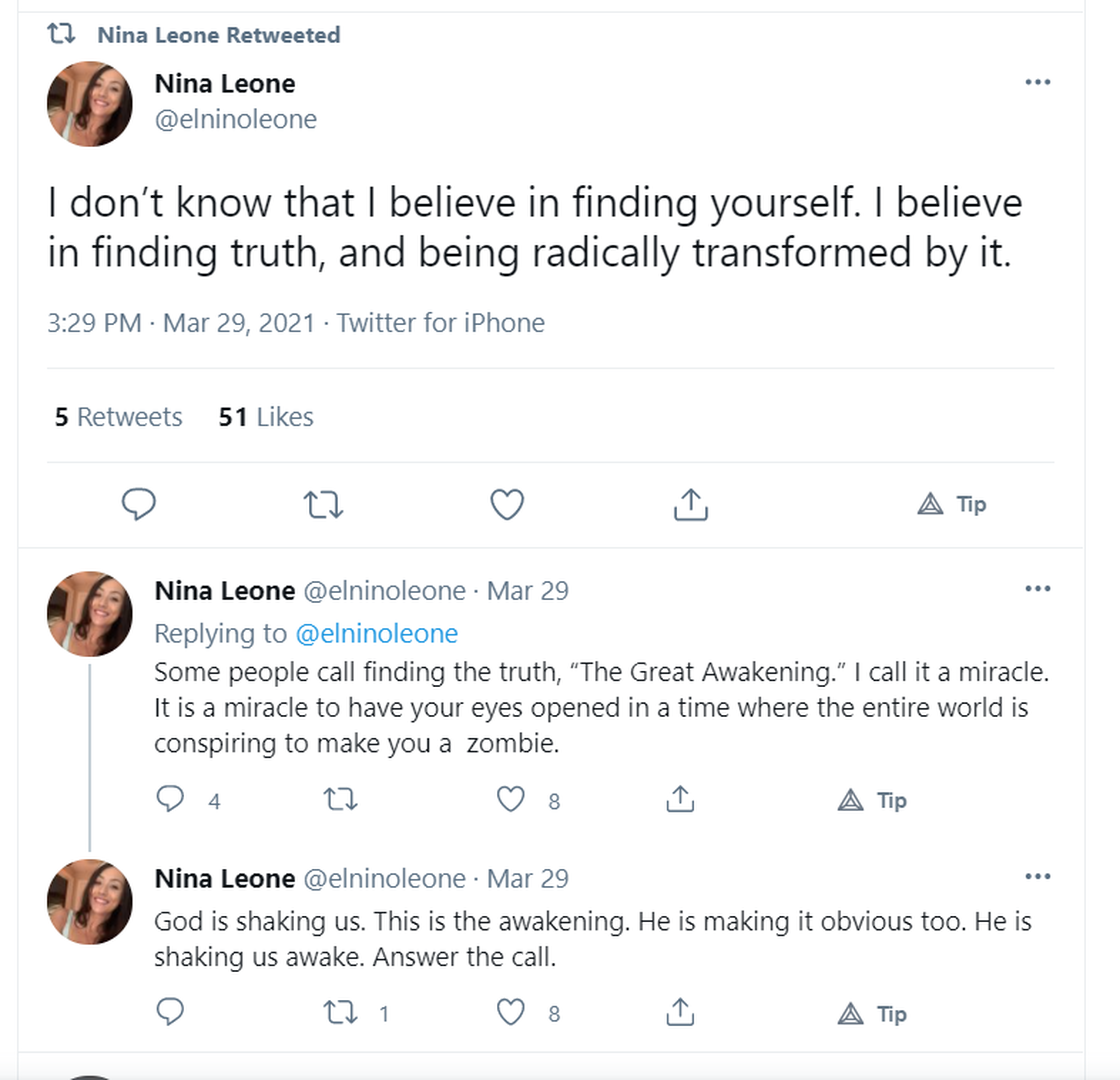
Task: Open more options for "God is shaking us" reply
Action: tap(1038, 877)
